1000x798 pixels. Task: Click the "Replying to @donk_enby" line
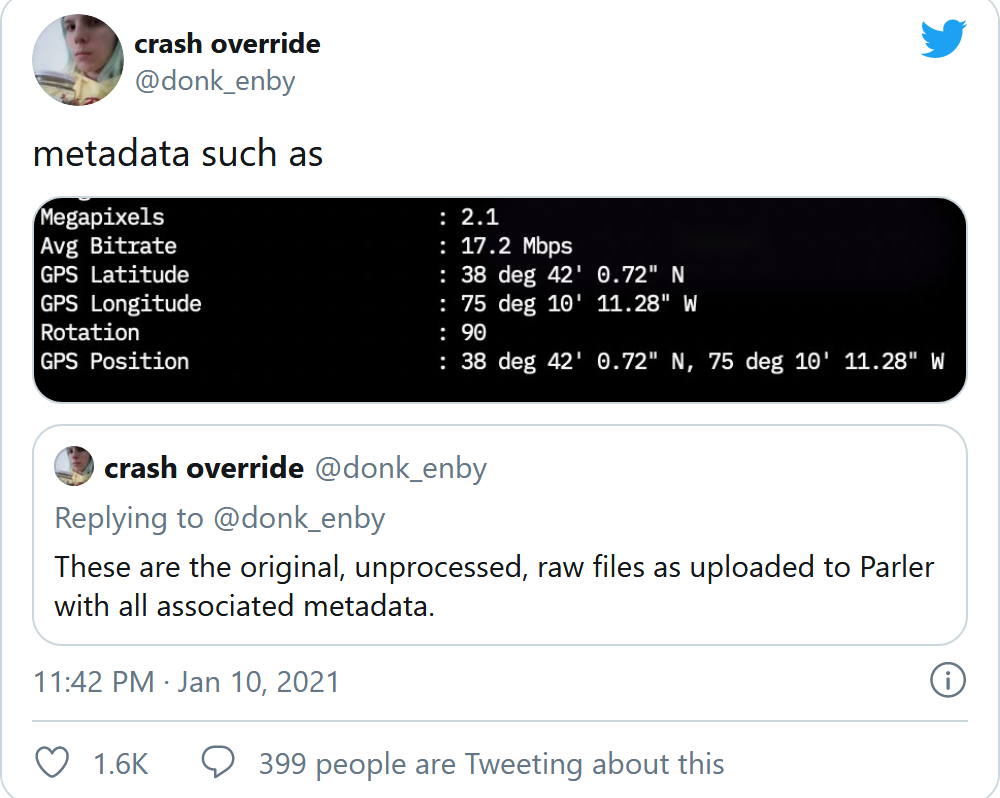220,518
